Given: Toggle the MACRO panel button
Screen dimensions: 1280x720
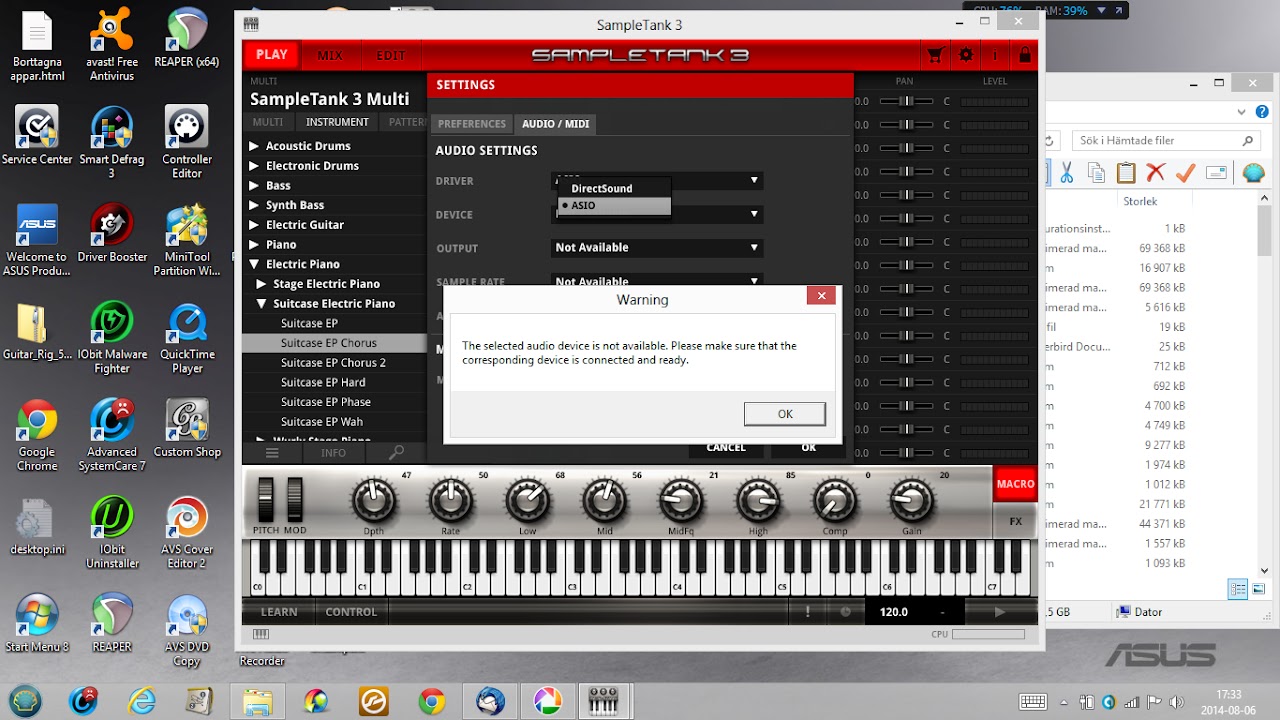Looking at the screenshot, I should click(1015, 484).
